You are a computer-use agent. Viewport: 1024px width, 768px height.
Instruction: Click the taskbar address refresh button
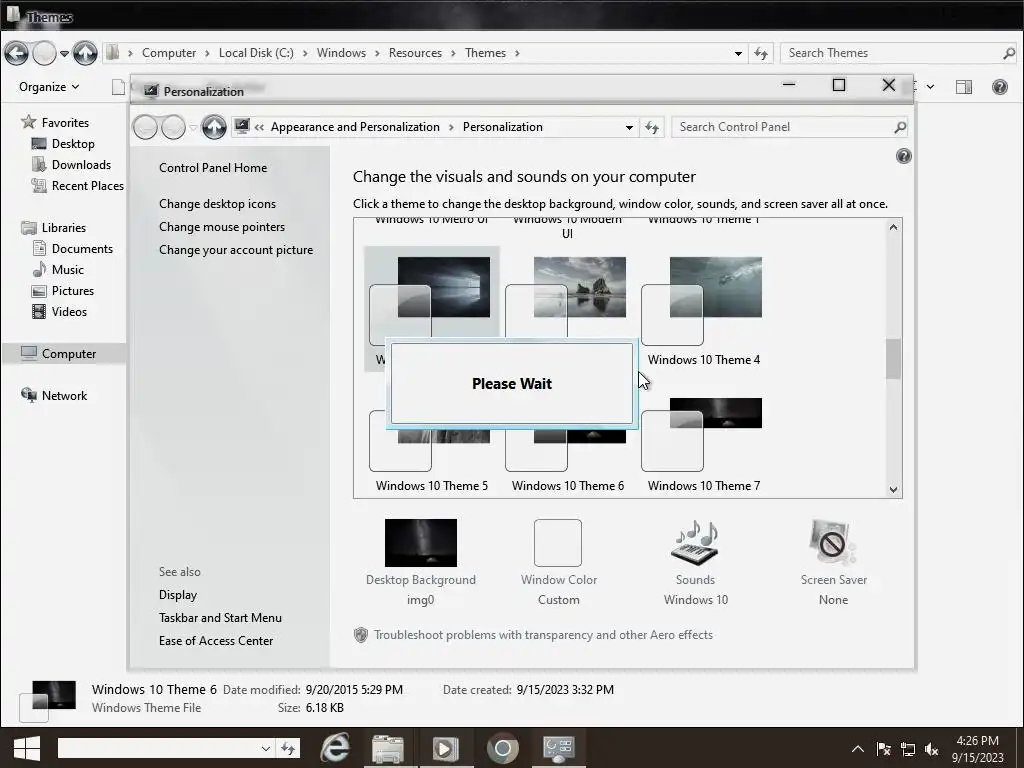(288, 748)
